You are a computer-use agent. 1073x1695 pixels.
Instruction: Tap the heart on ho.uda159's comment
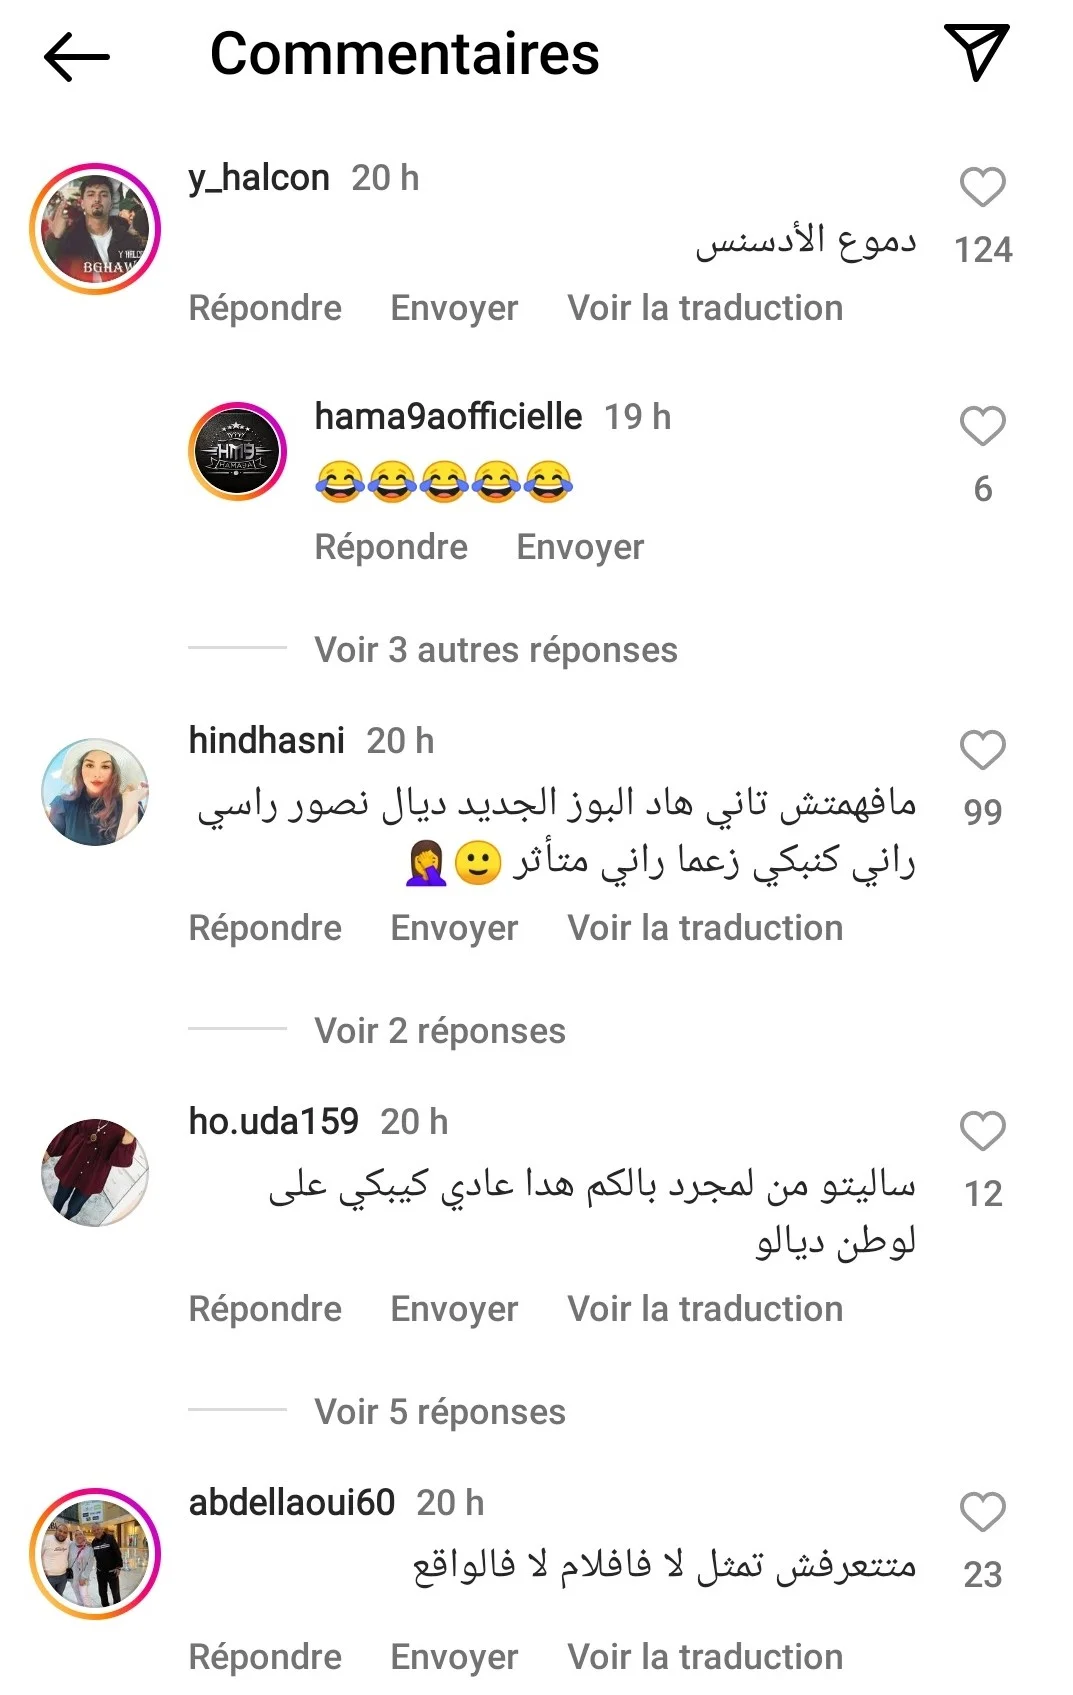click(982, 1131)
